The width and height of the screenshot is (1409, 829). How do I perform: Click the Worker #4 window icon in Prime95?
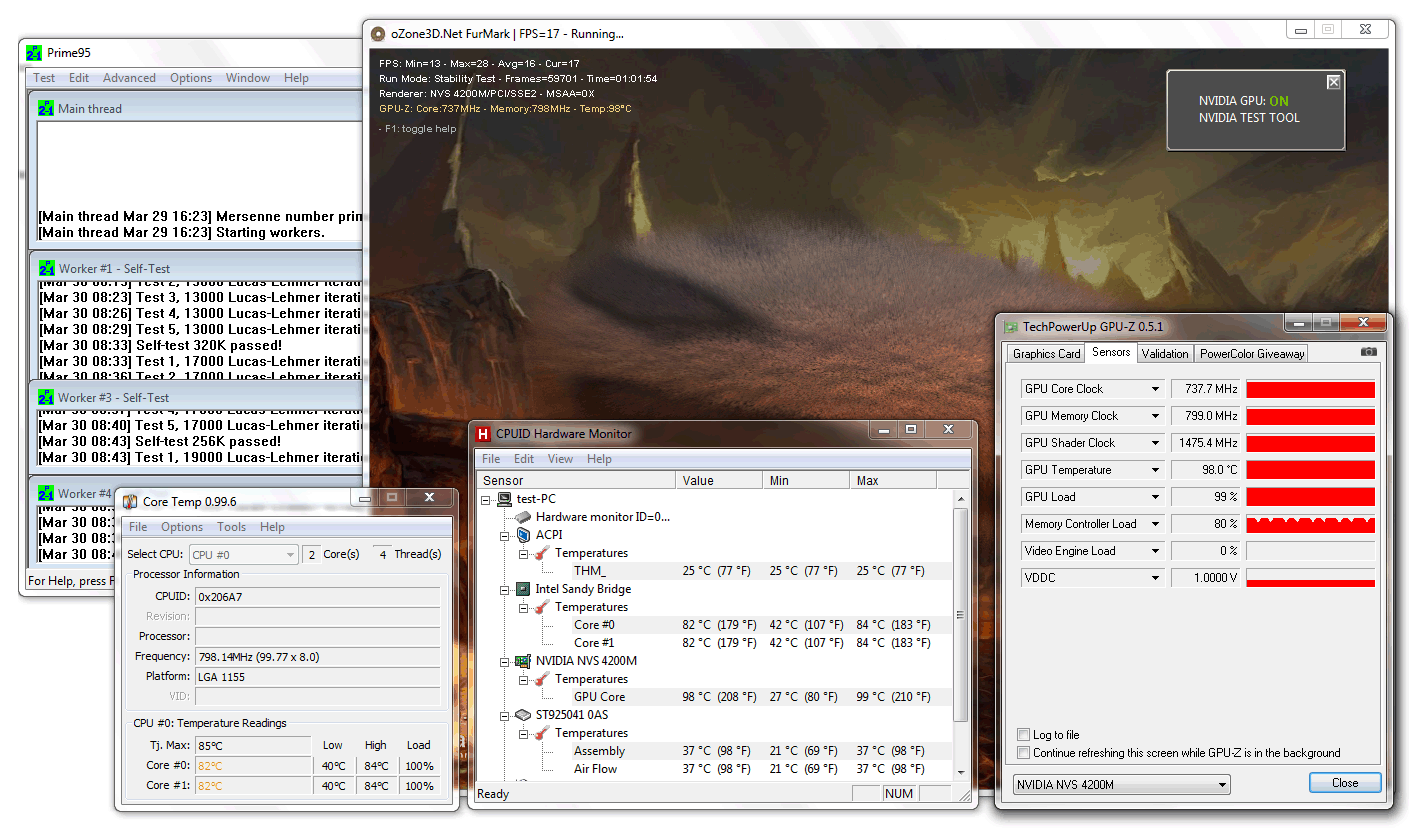tap(46, 493)
